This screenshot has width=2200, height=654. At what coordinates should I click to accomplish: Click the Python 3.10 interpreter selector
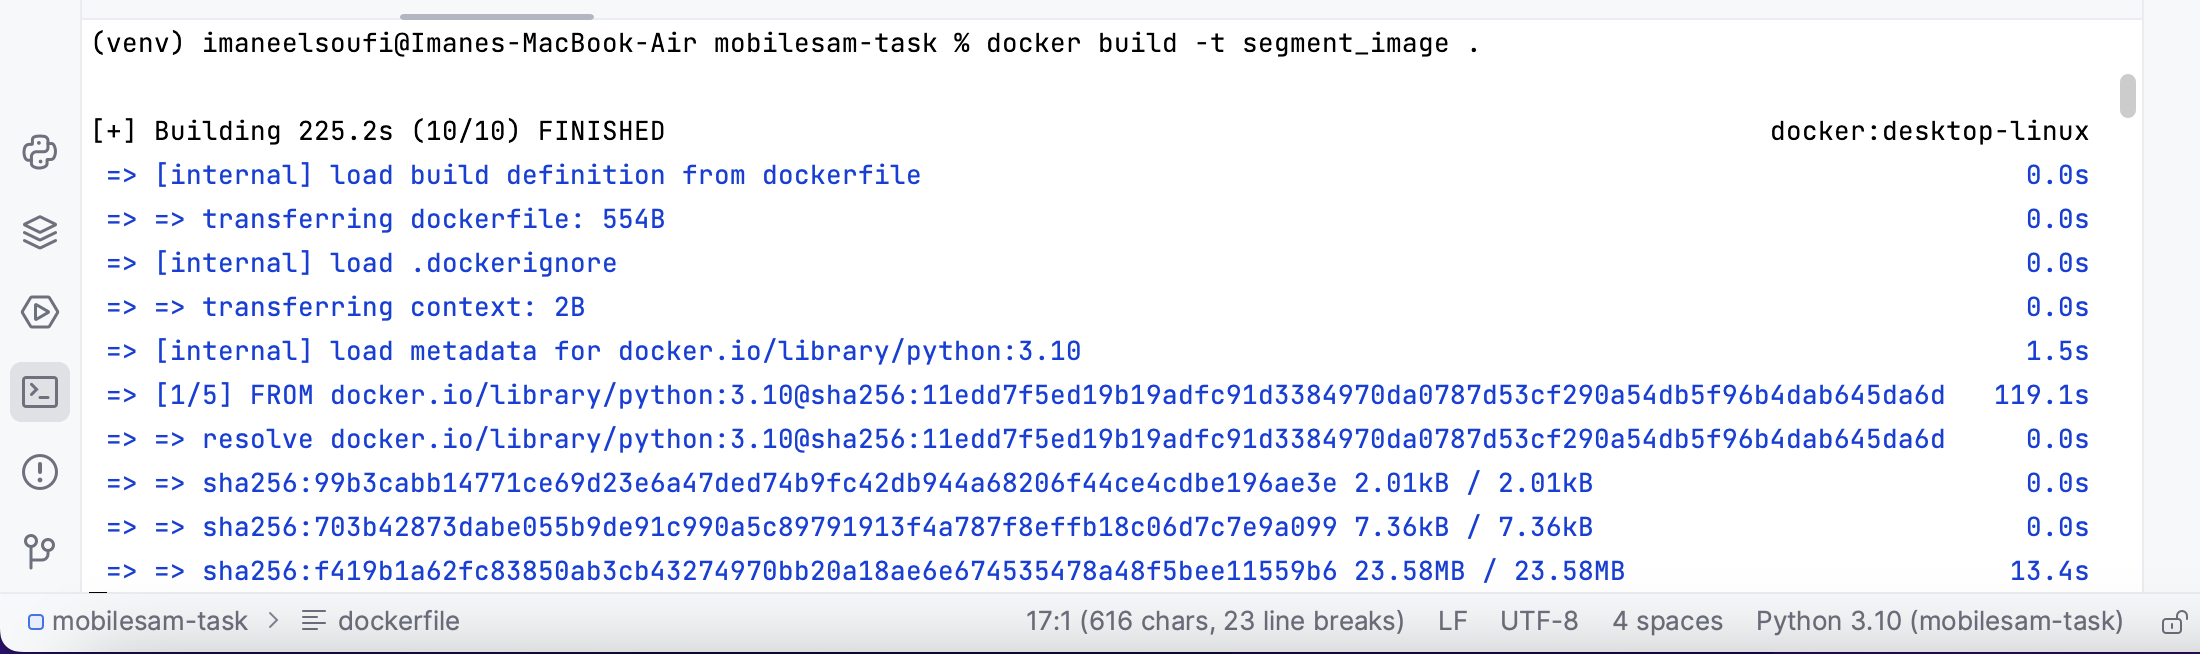(1939, 622)
